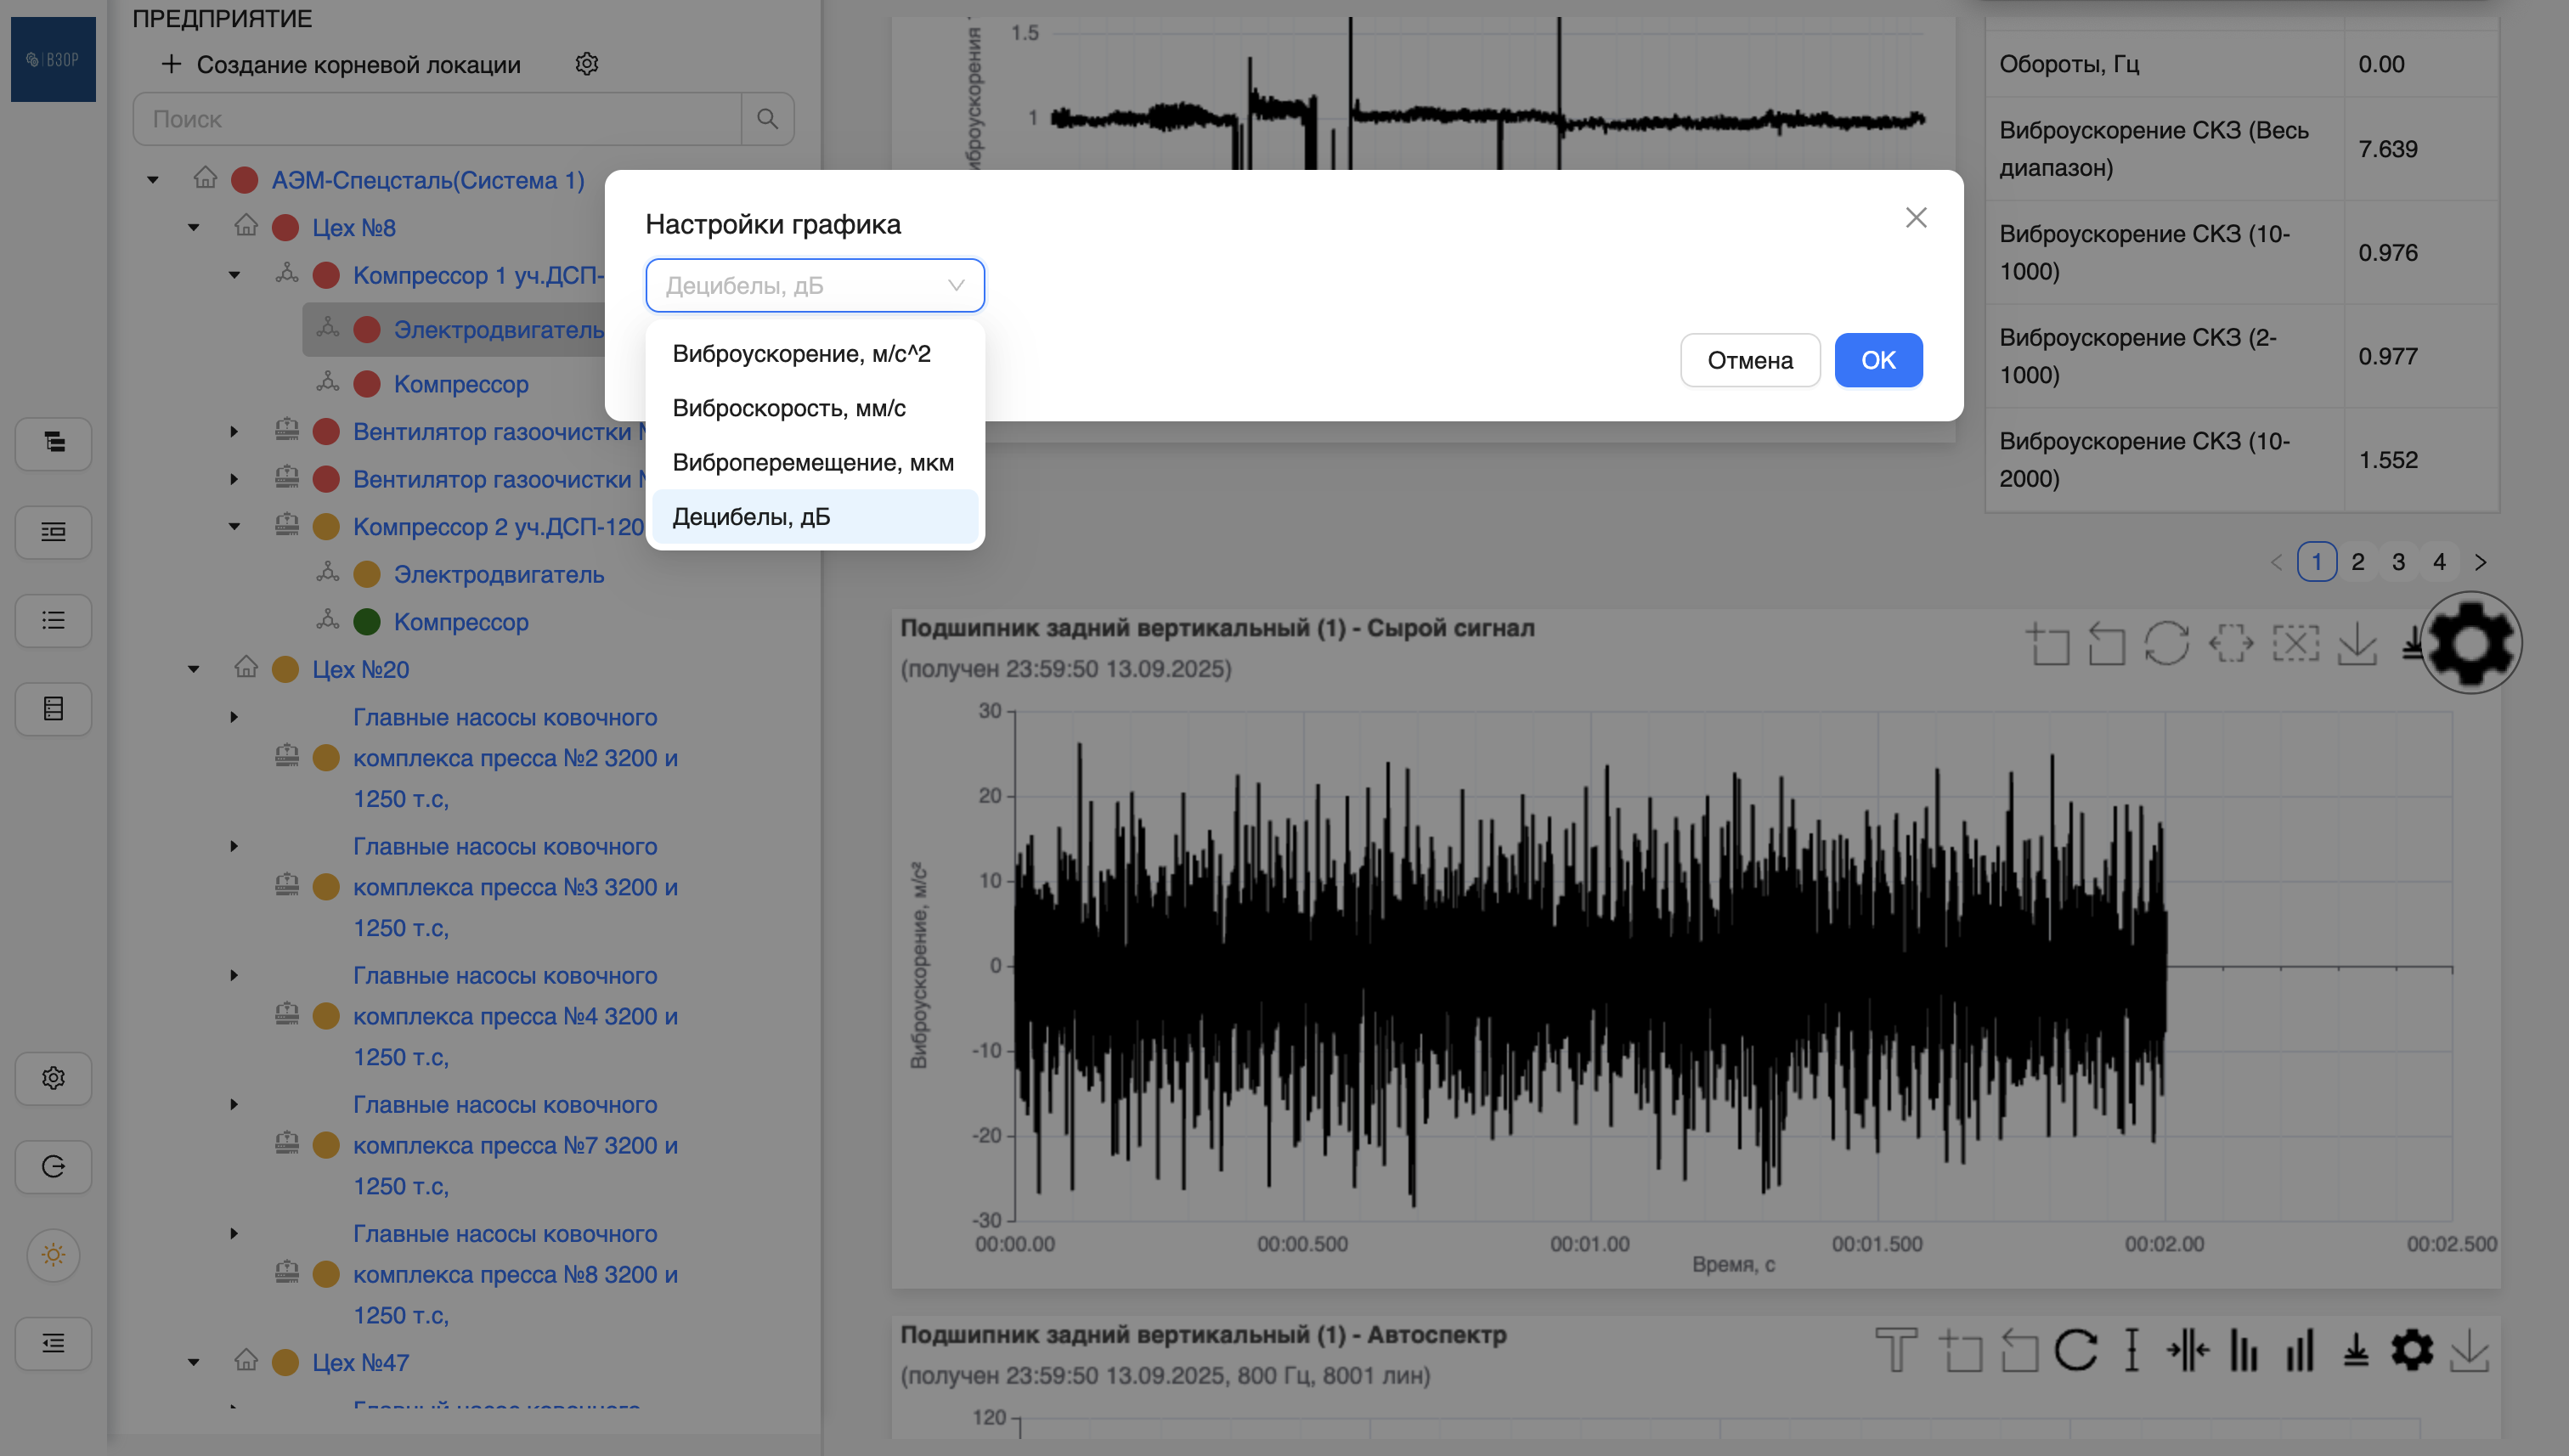The image size is (2569, 1456).
Task: Select the Виброскорость, мм/с dropdown option
Action: click(x=789, y=408)
